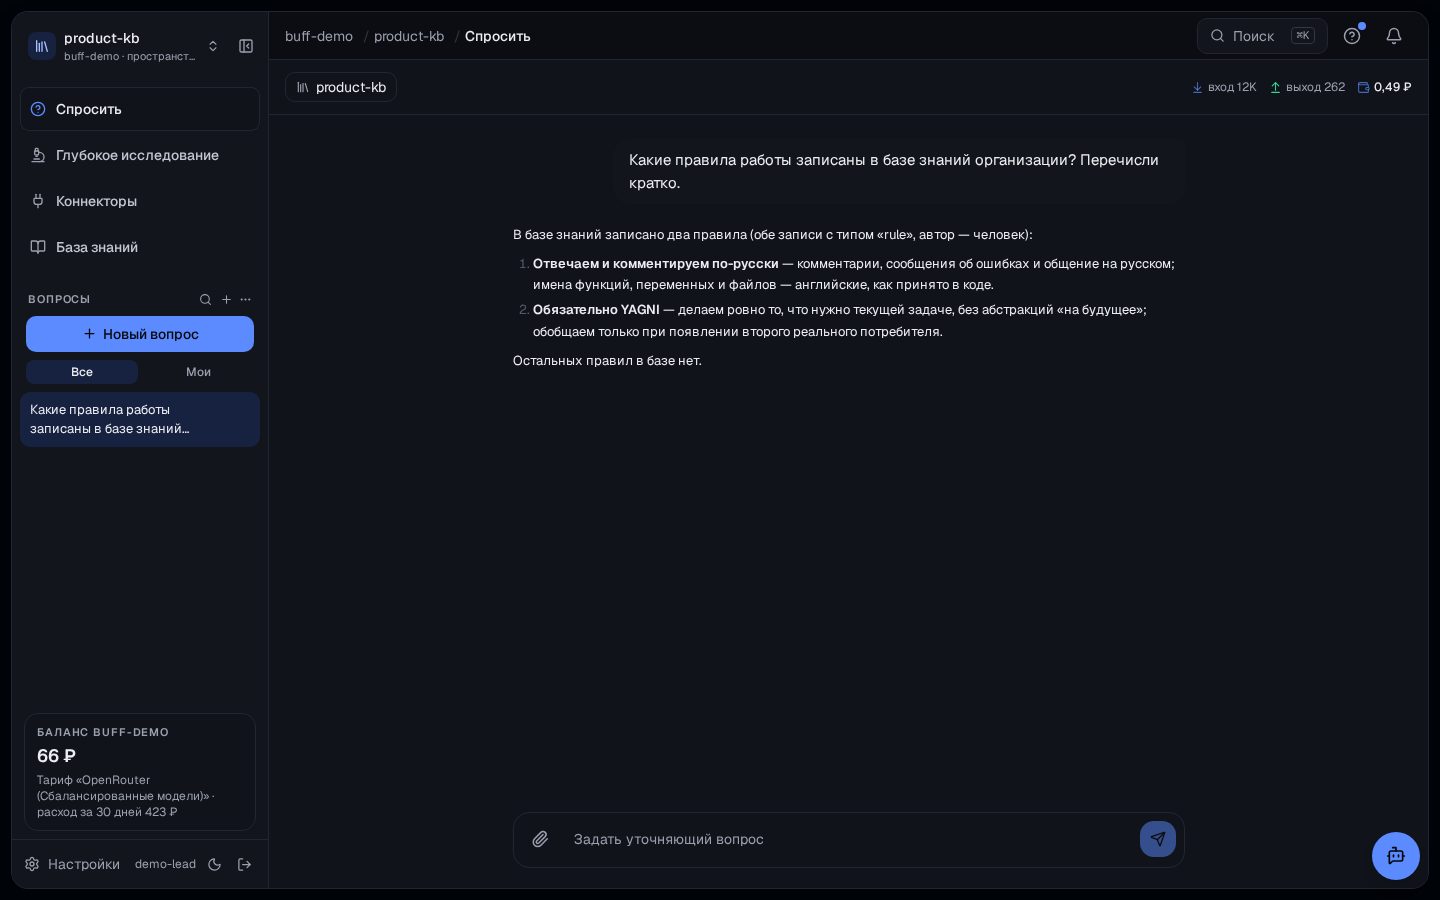Open Глубокое исследование in sidebar

pyautogui.click(x=140, y=155)
